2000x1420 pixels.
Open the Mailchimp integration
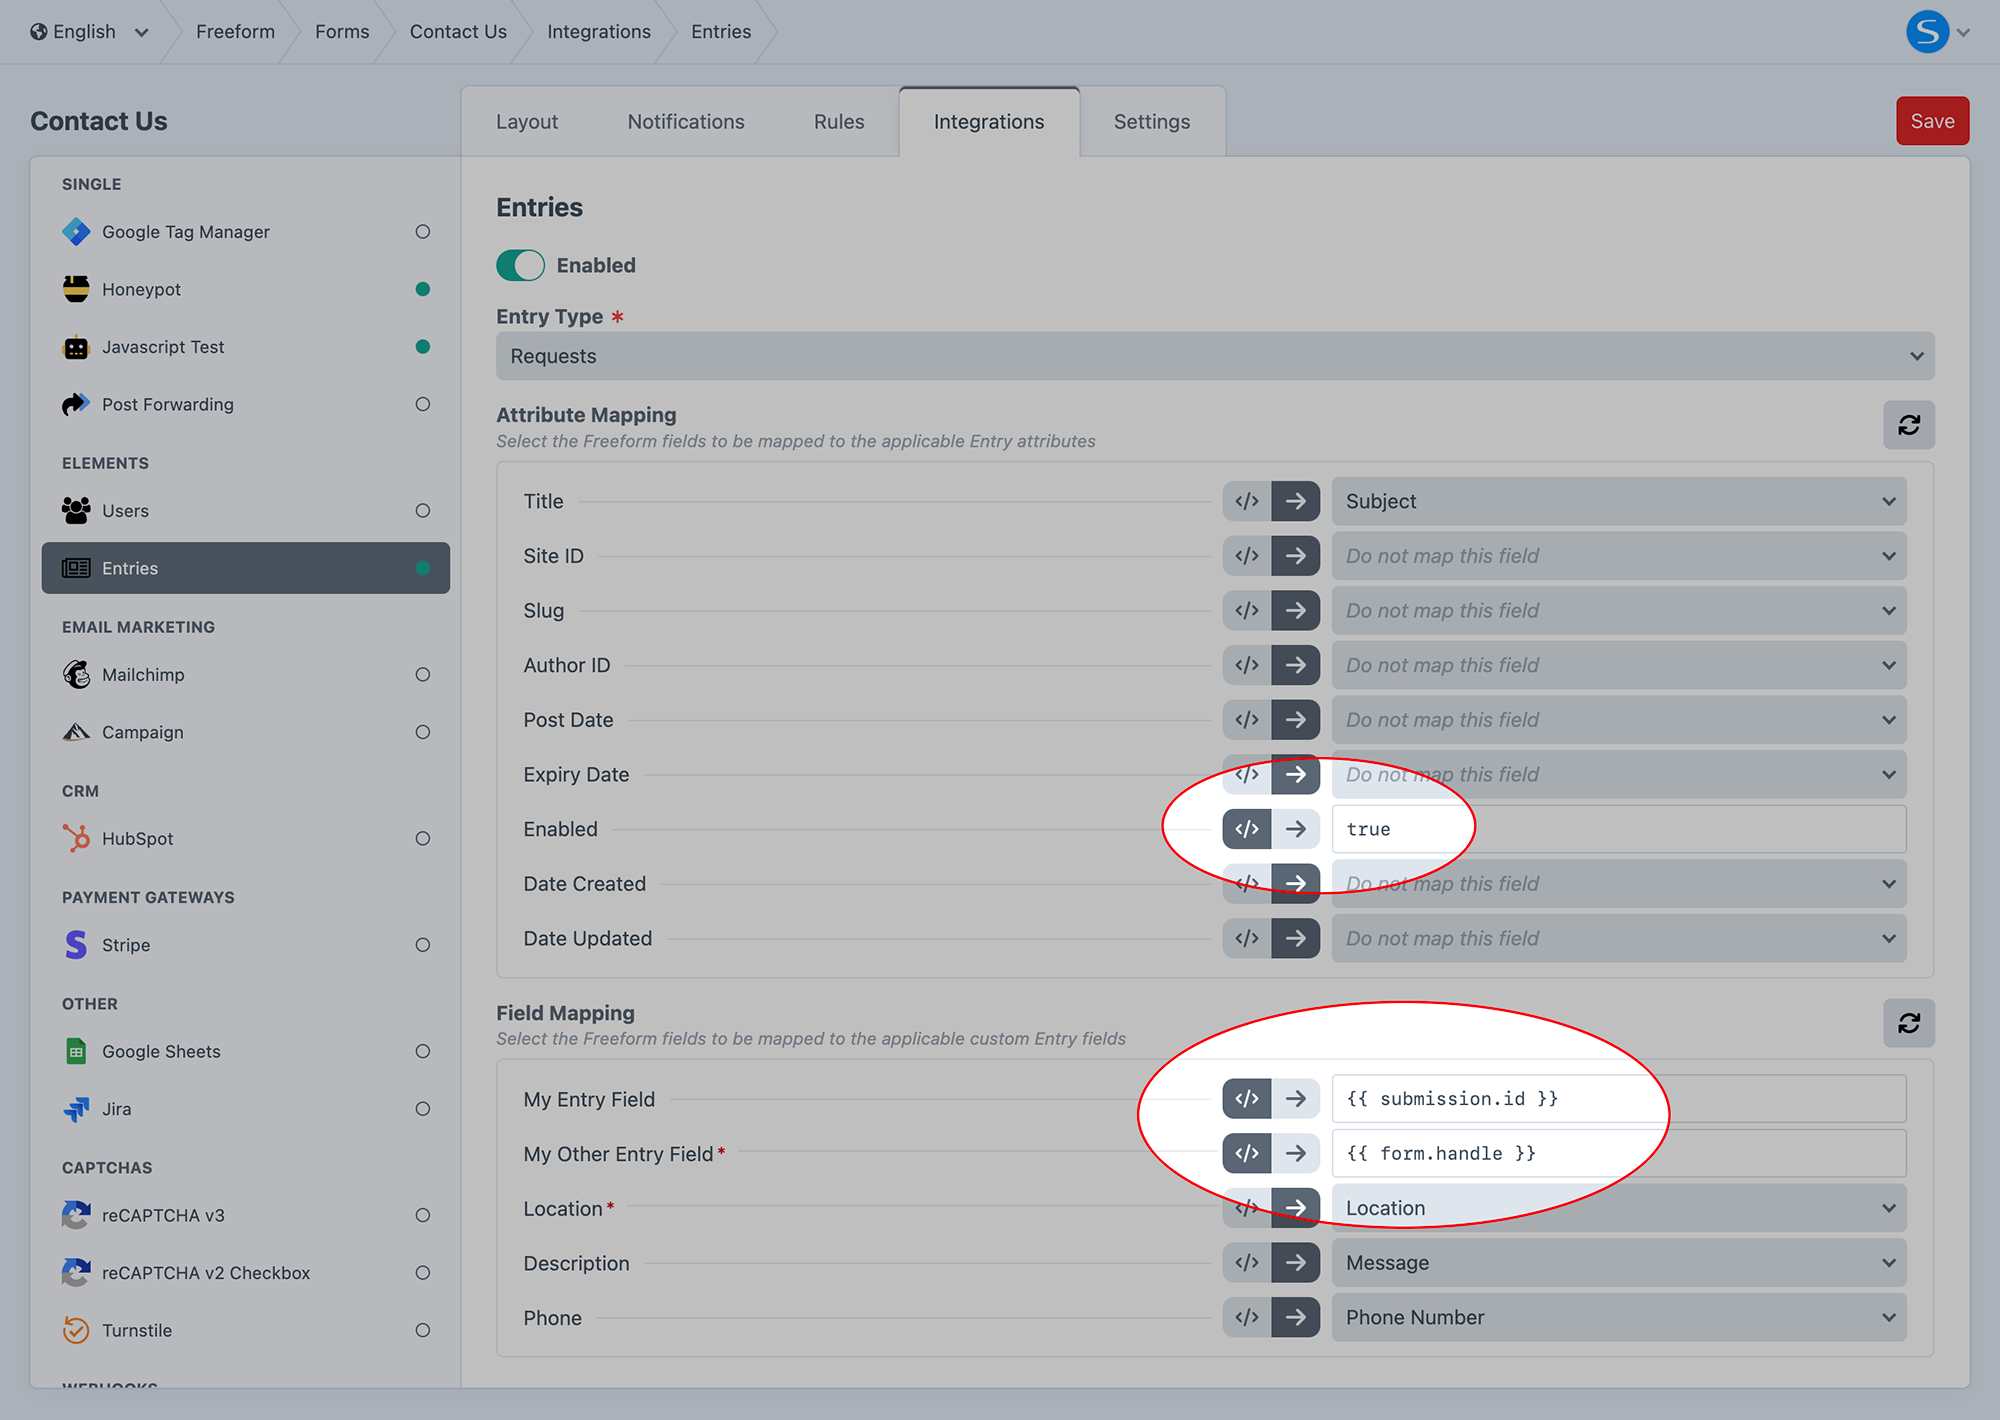[143, 674]
